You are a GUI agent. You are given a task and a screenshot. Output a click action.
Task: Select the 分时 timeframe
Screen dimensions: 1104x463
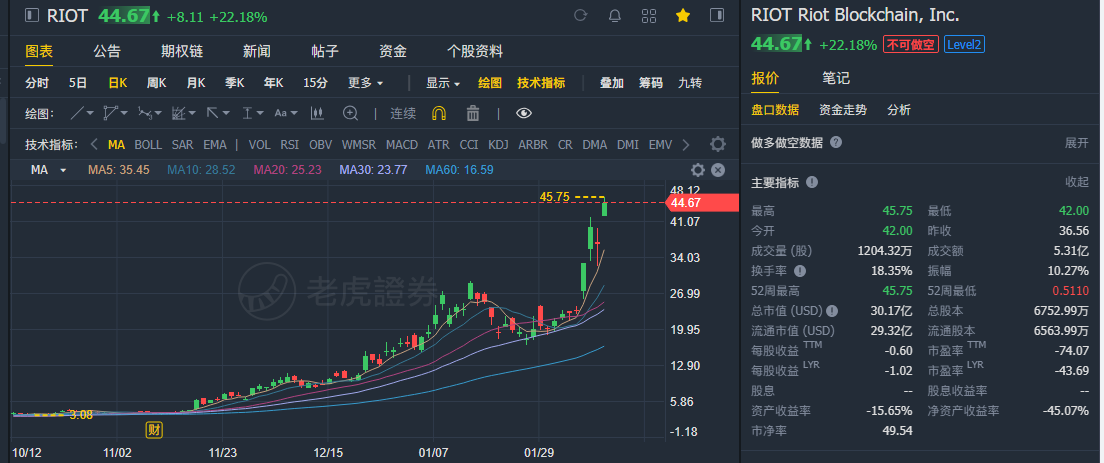pyautogui.click(x=37, y=83)
